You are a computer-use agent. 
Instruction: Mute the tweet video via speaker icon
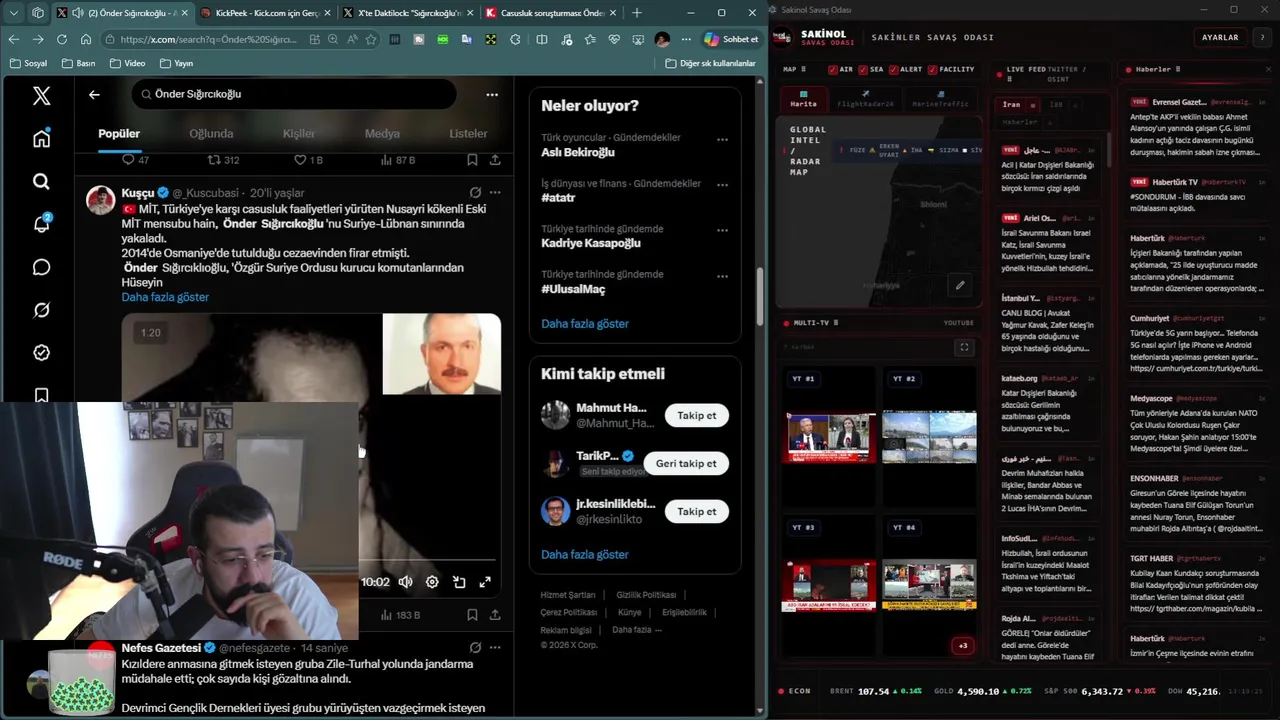pyautogui.click(x=405, y=582)
